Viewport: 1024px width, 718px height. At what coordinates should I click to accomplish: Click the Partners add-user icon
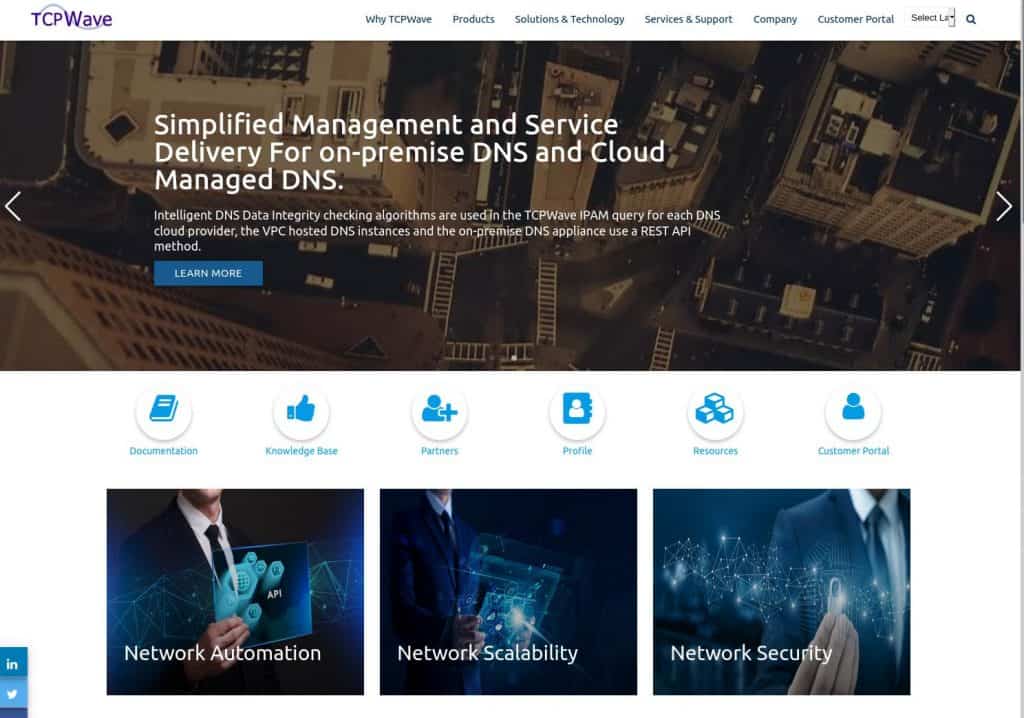point(439,406)
